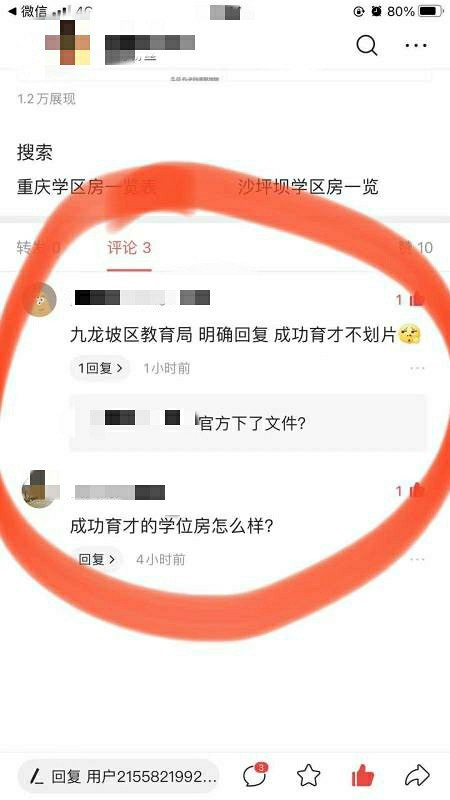The image size is (450, 800).
Task: Switch to the 评论 3 tab
Action: tap(129, 248)
